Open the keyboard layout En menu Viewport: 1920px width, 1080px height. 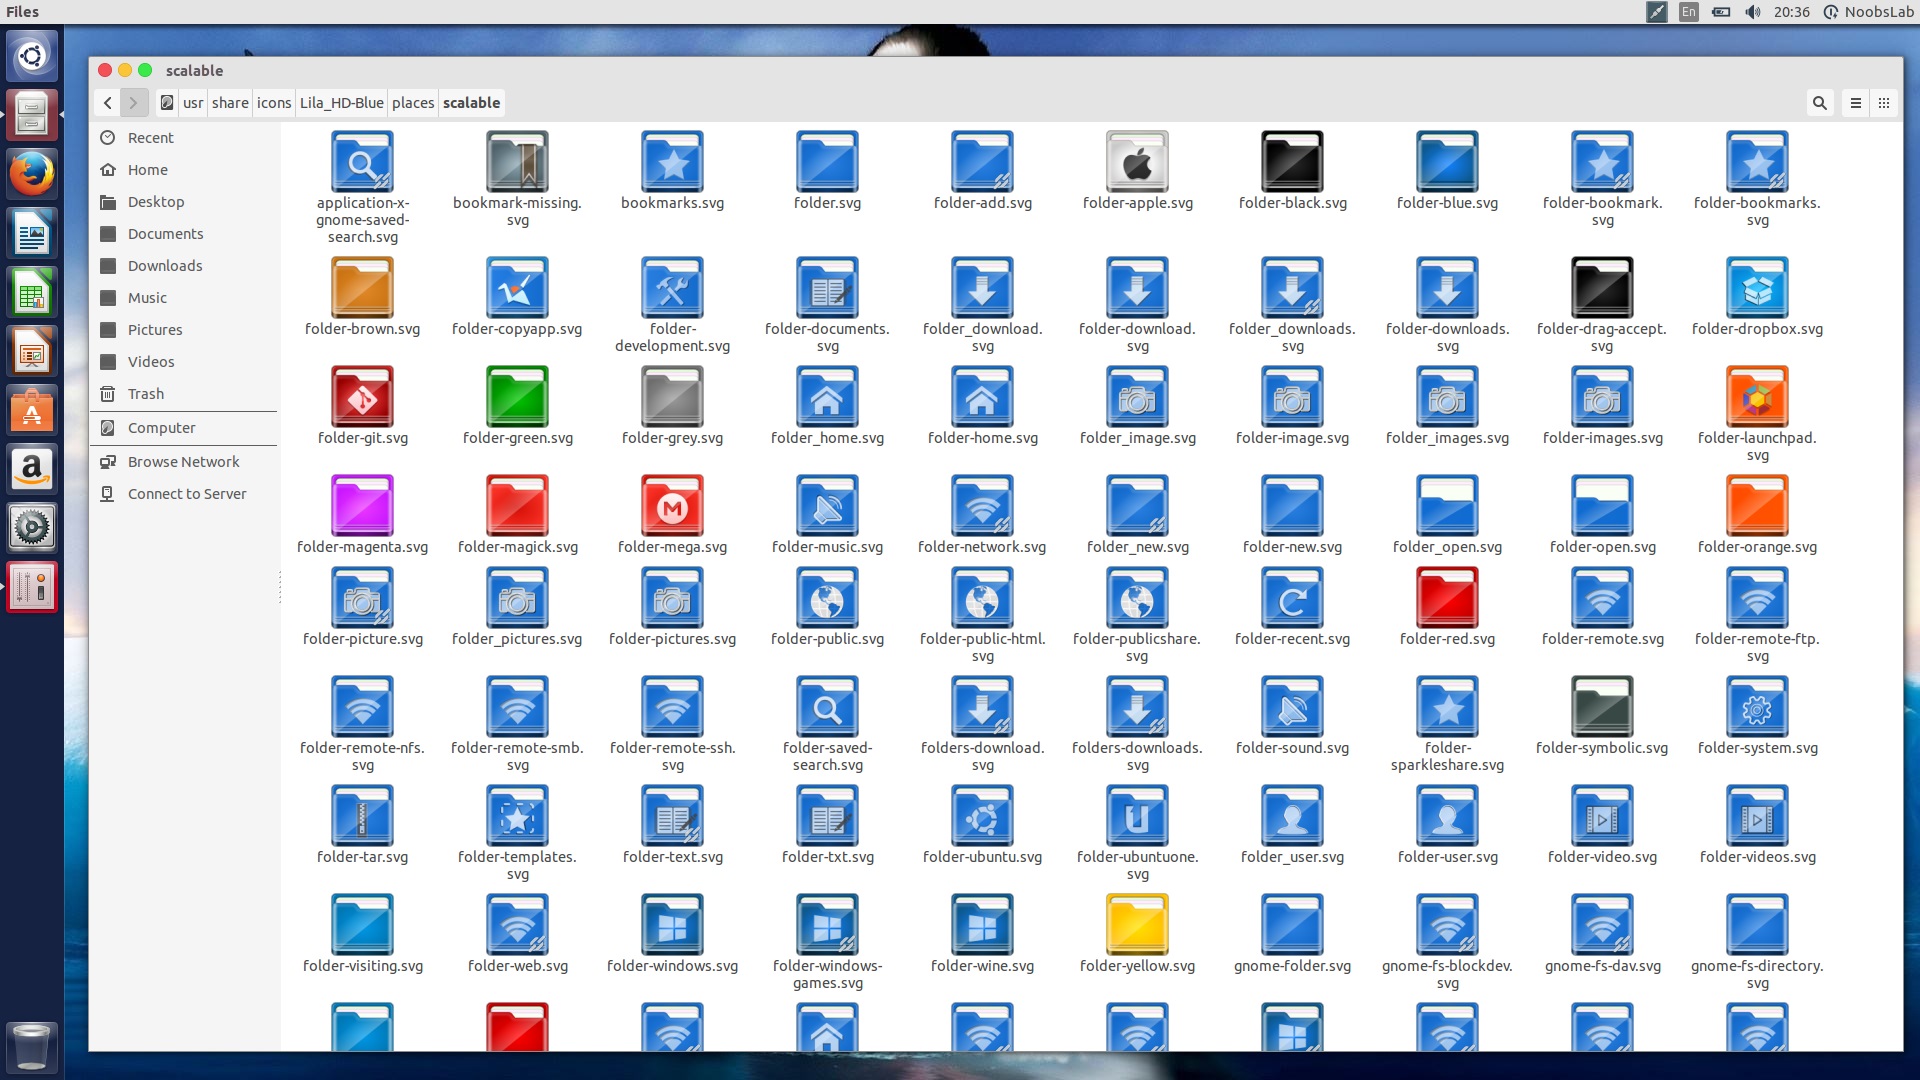(x=1688, y=12)
